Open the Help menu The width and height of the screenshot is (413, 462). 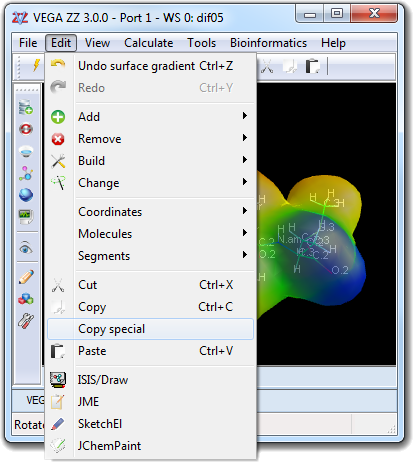pos(333,43)
